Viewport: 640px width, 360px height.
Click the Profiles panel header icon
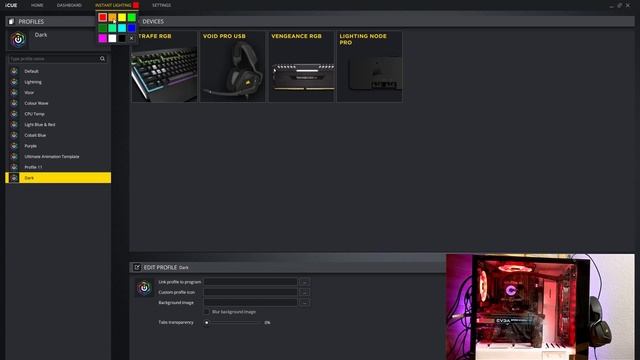click(x=11, y=21)
